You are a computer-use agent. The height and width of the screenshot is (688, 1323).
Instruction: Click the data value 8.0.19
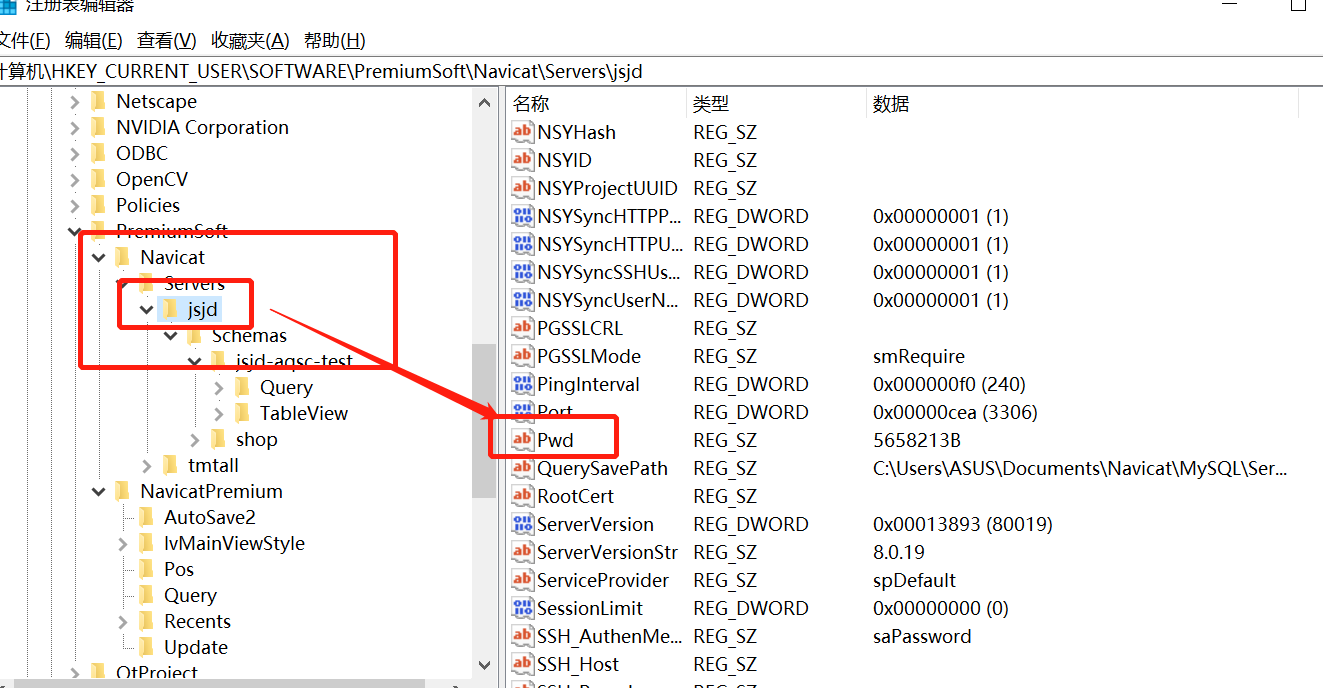coord(898,552)
